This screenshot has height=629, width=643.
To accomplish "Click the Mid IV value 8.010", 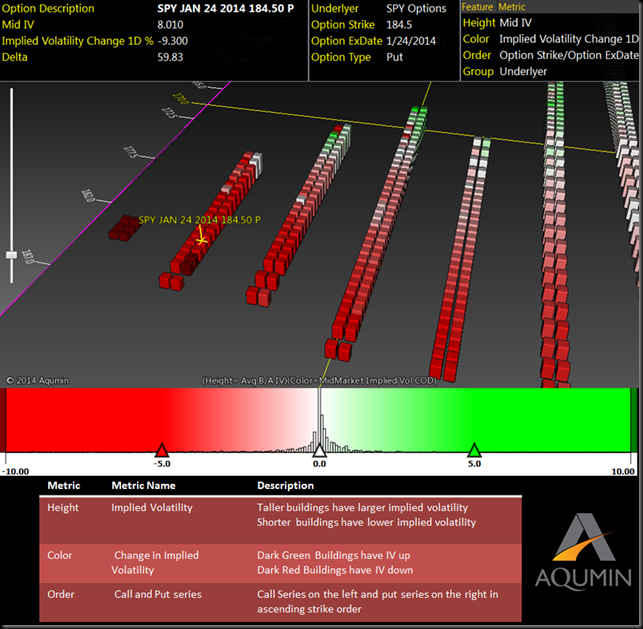I will 170,25.
